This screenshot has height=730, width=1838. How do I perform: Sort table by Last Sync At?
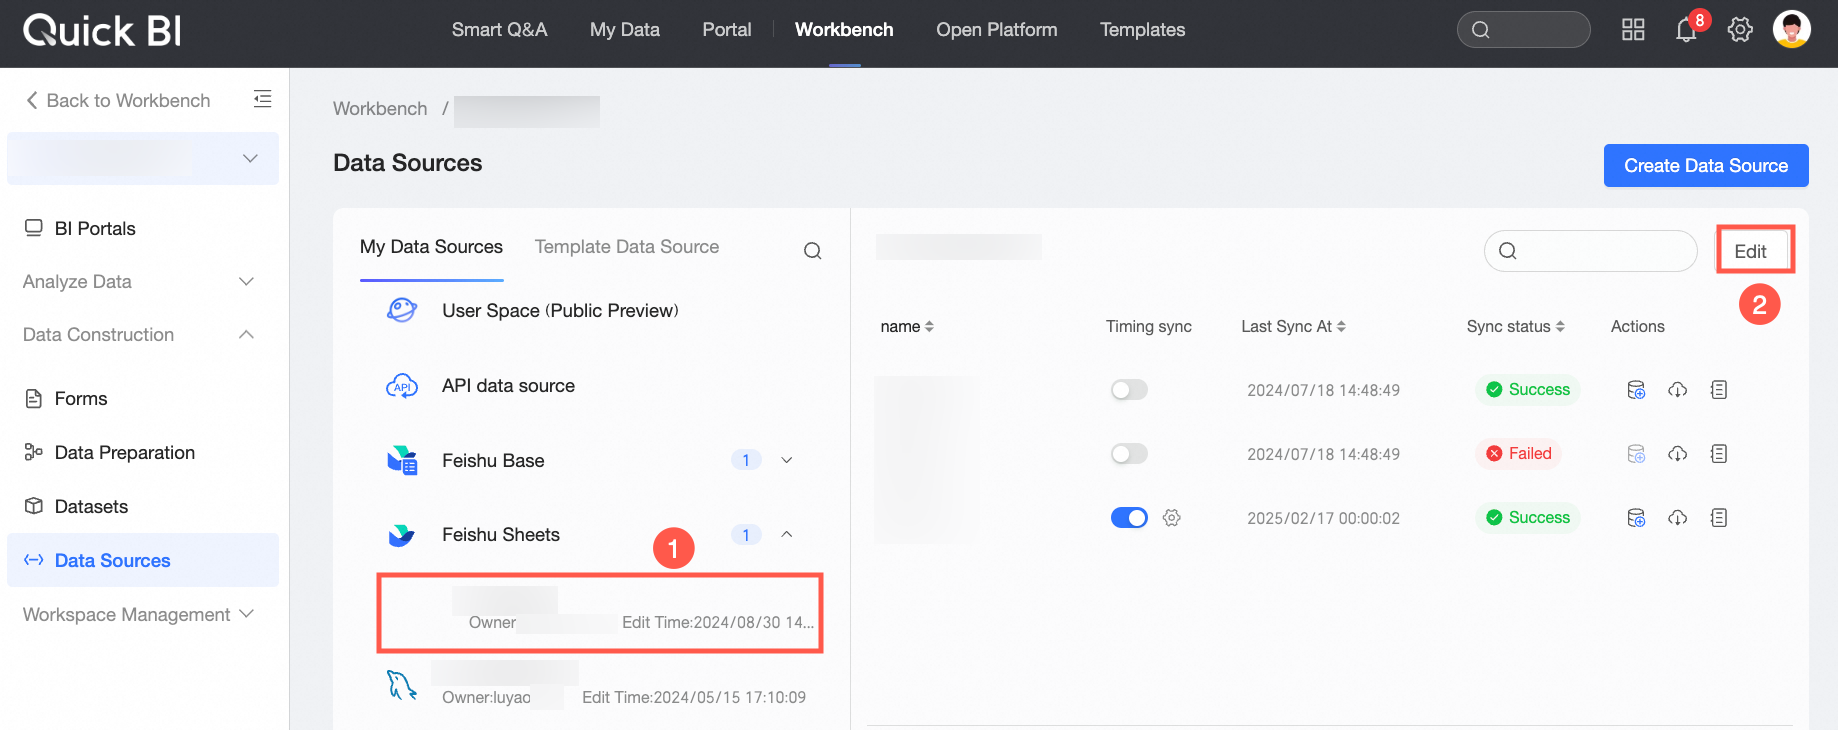pos(1293,326)
